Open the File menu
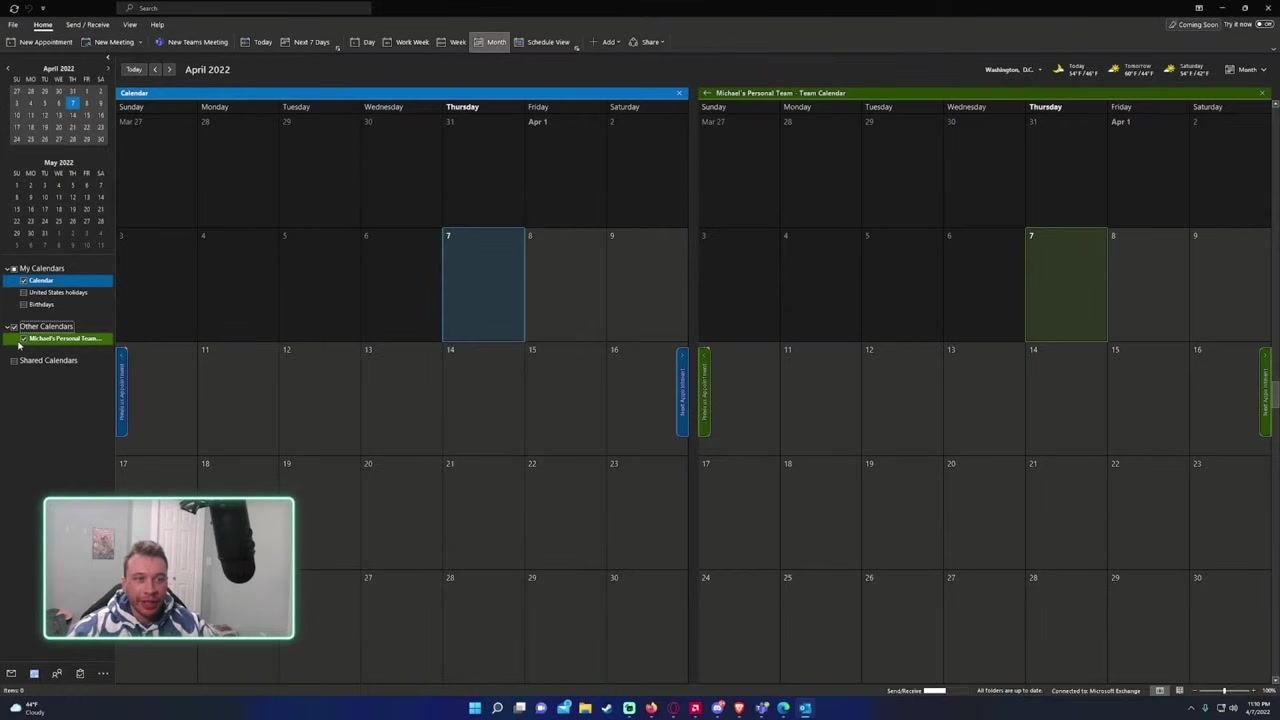 [x=13, y=24]
